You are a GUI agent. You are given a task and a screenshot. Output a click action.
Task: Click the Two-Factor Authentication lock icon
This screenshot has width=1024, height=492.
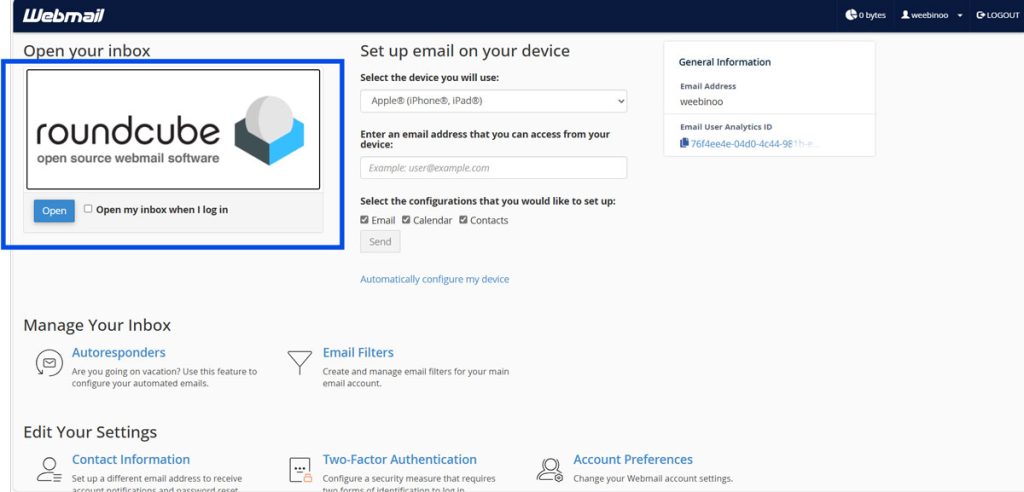click(299, 469)
